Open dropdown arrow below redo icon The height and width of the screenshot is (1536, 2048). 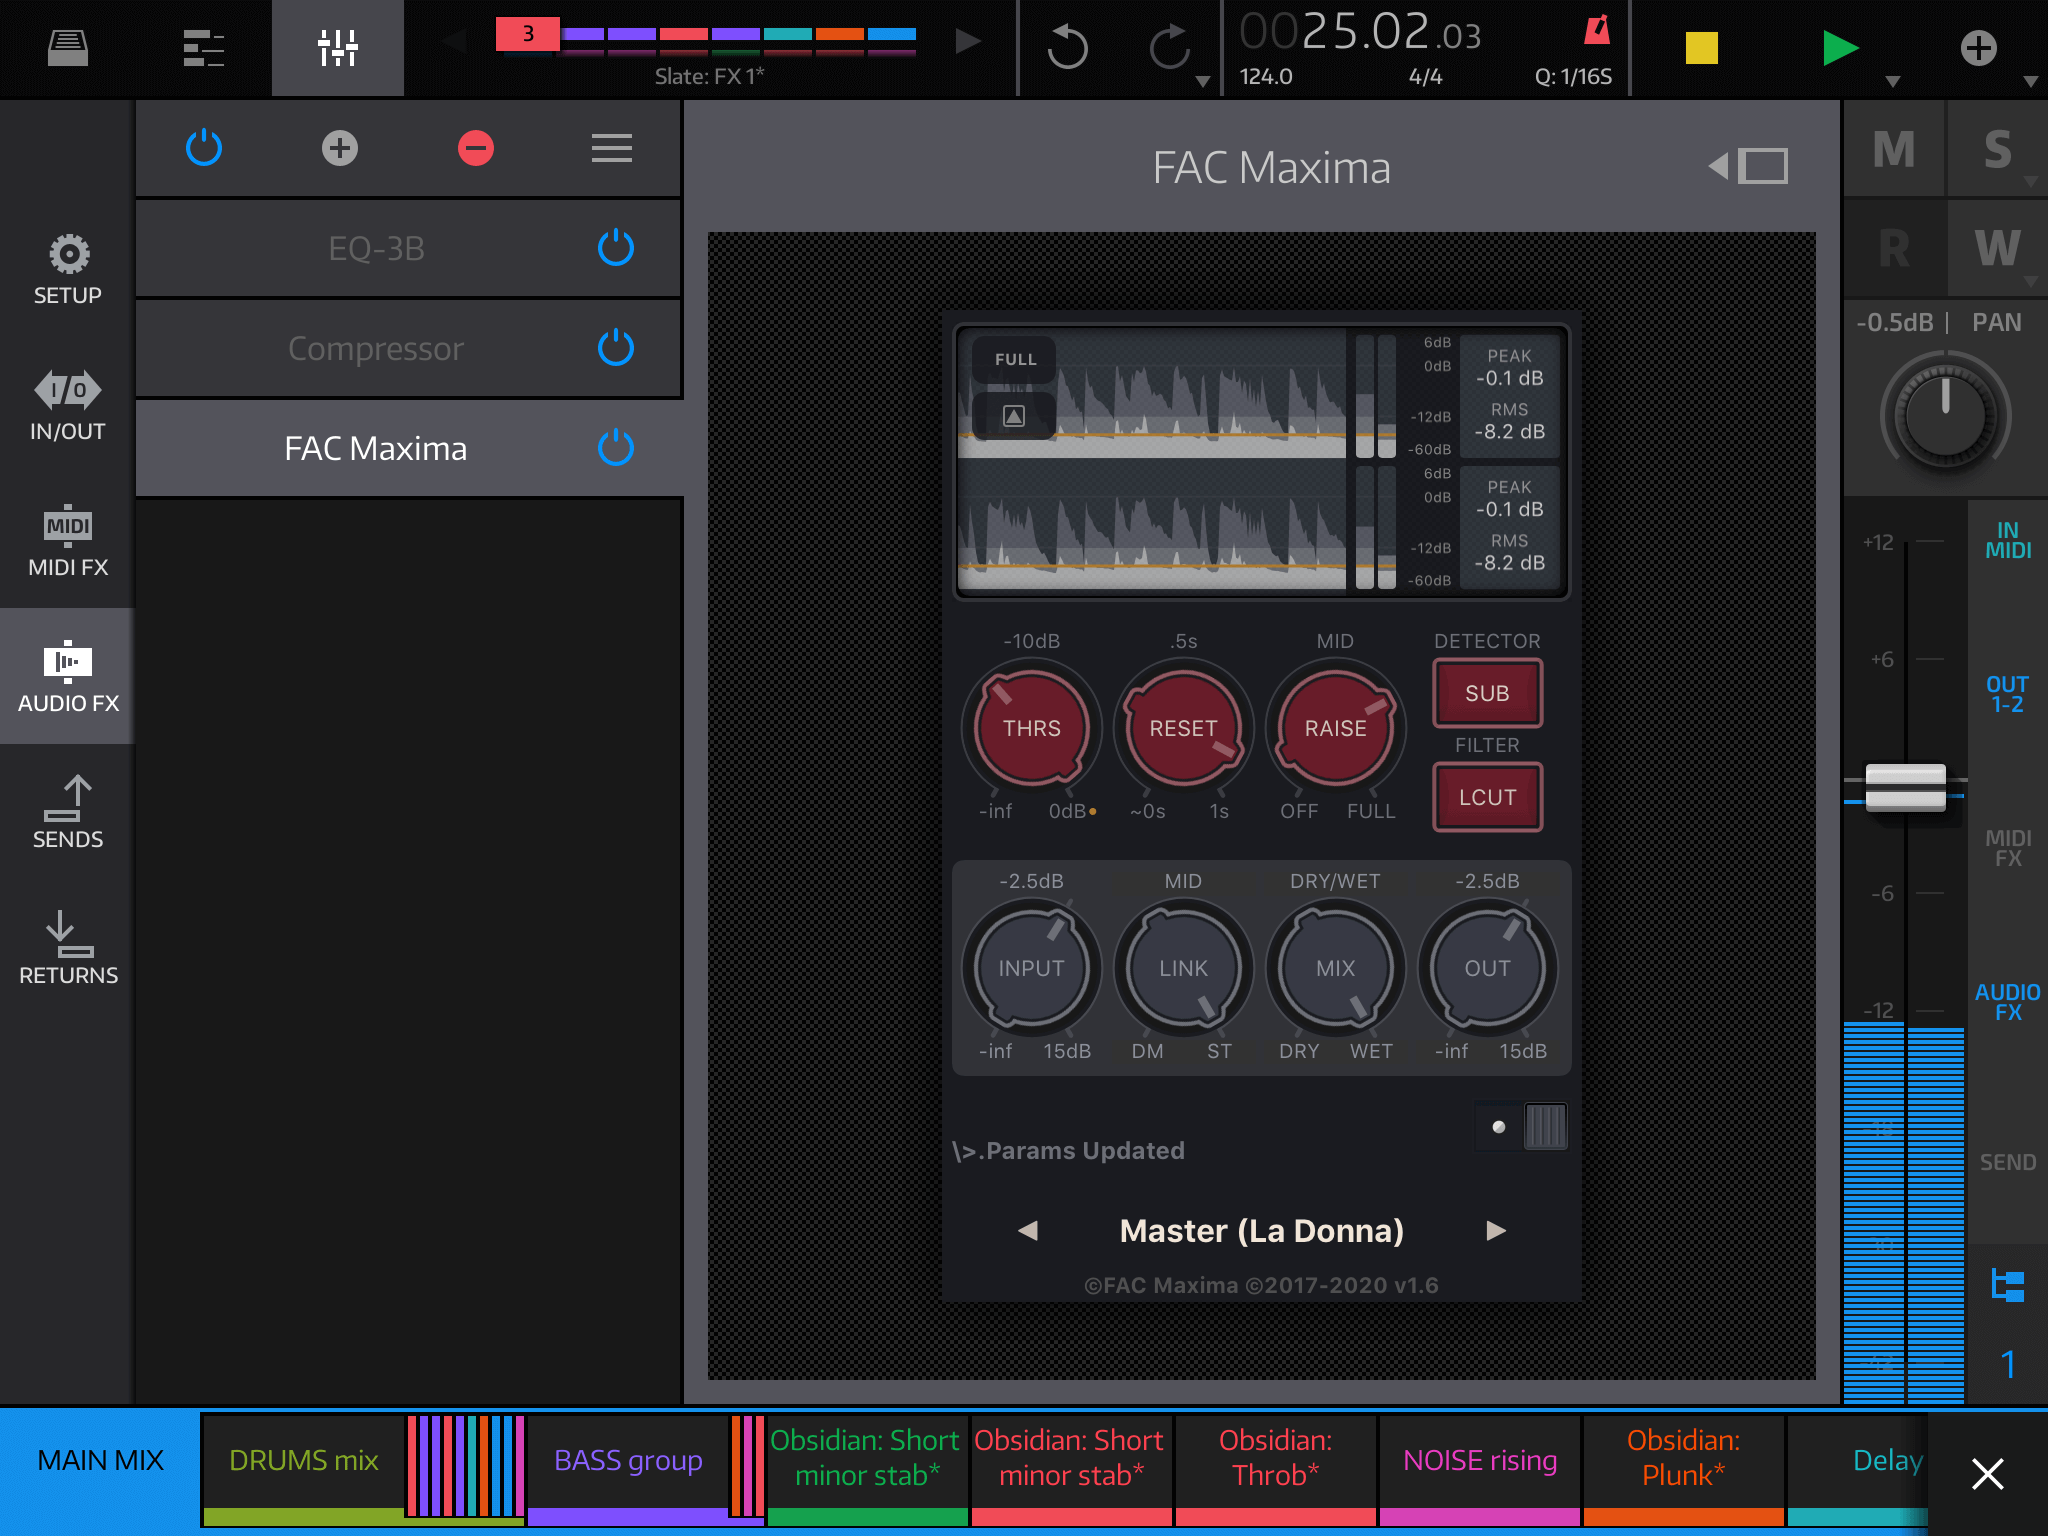(x=1203, y=82)
